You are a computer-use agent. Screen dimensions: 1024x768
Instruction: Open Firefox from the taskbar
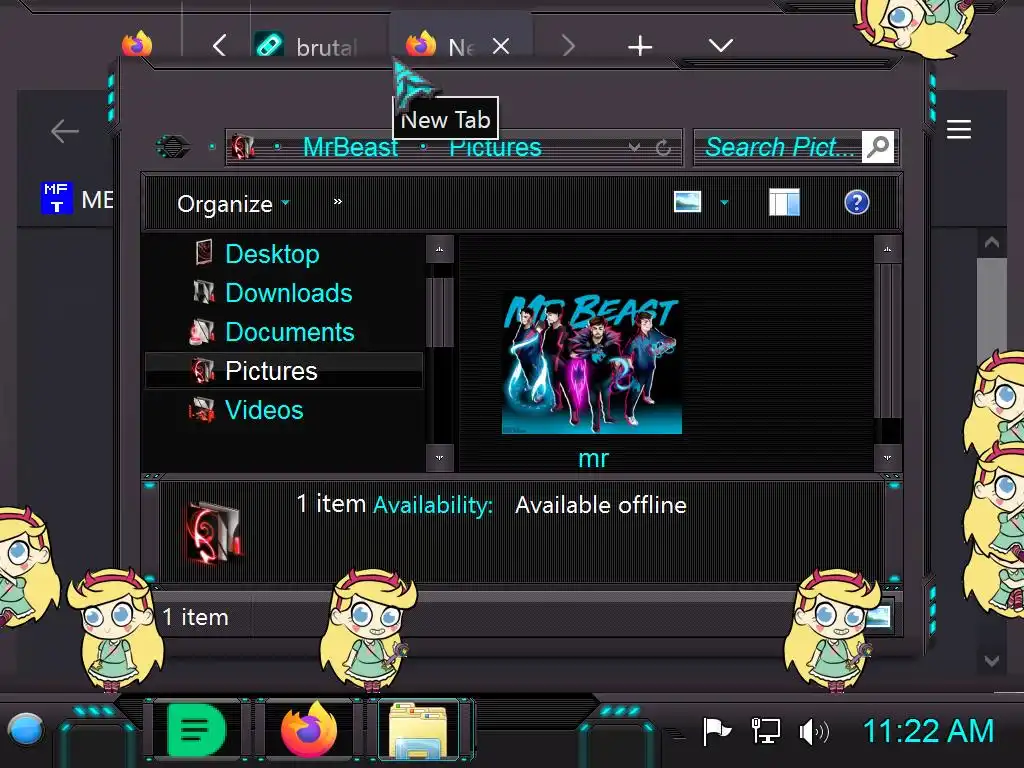(x=310, y=730)
